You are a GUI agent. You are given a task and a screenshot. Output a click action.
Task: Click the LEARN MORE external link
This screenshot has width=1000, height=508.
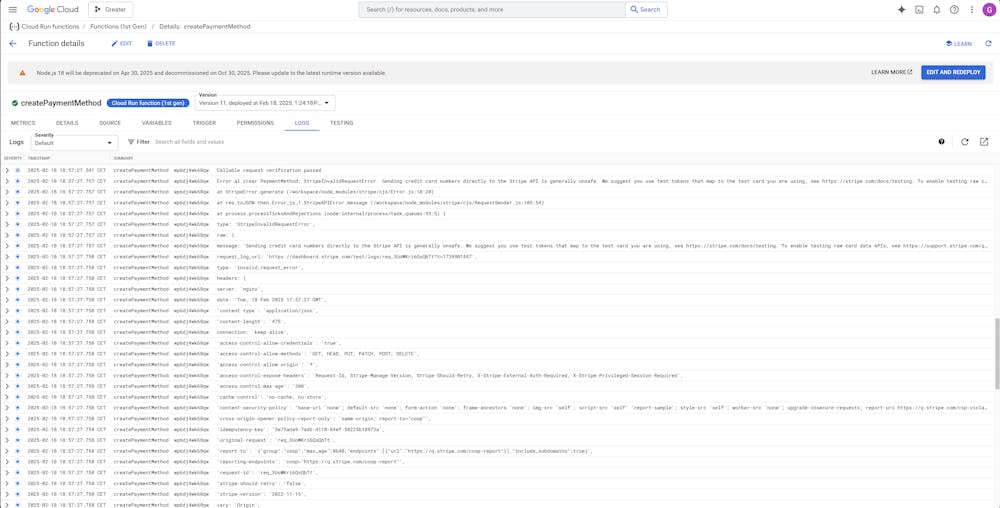(892, 72)
